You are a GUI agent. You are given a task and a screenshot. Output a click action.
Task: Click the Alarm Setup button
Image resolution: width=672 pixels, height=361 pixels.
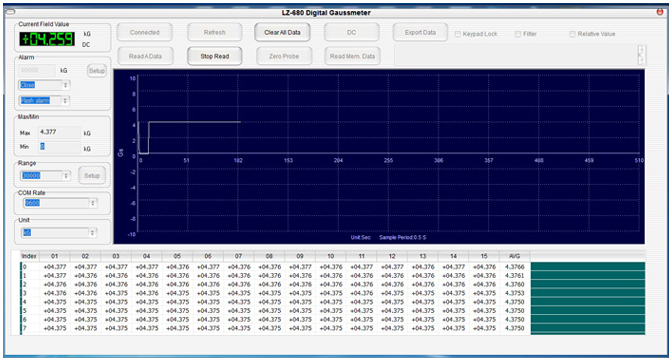(x=96, y=71)
